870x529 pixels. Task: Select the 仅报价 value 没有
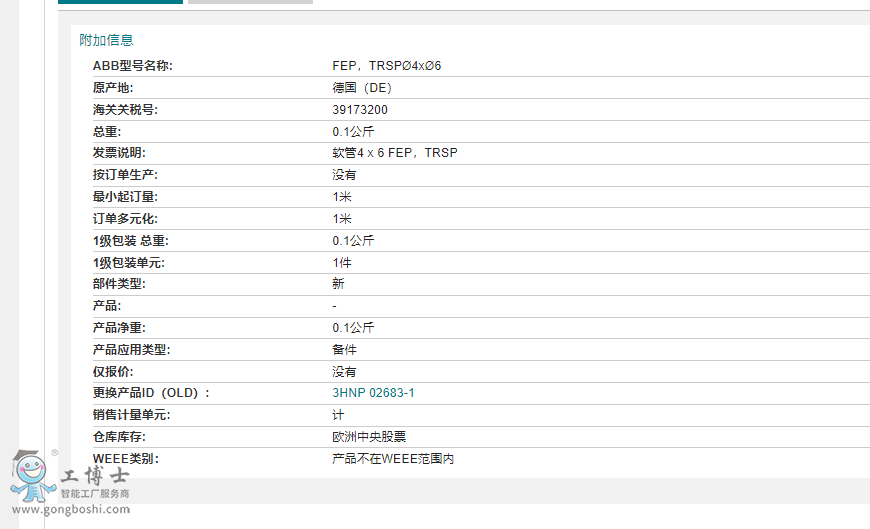(x=344, y=372)
